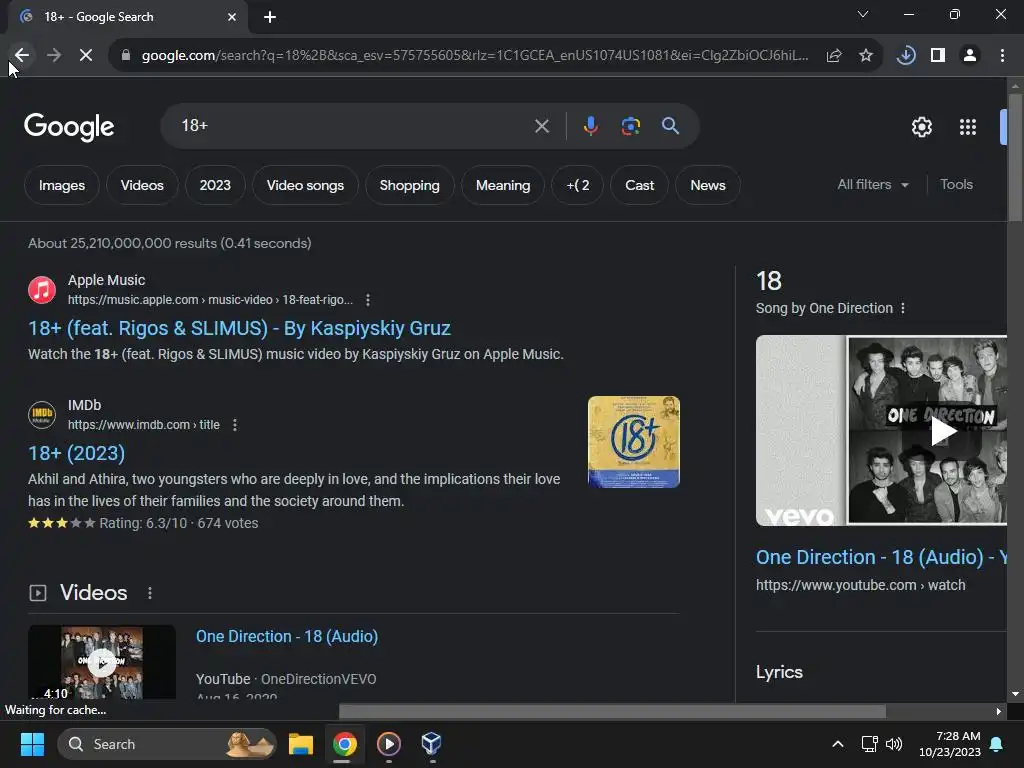Search by image with Google Lens icon

tap(630, 126)
